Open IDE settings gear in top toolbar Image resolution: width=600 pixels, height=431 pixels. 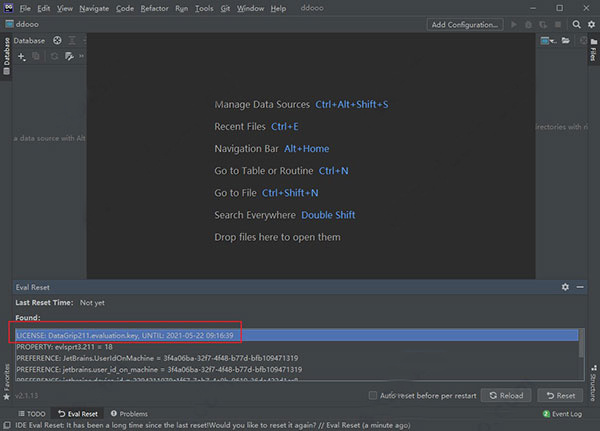[591, 24]
